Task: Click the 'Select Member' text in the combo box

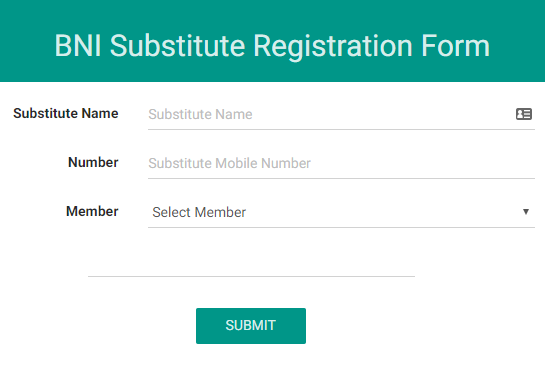Action: [x=199, y=212]
